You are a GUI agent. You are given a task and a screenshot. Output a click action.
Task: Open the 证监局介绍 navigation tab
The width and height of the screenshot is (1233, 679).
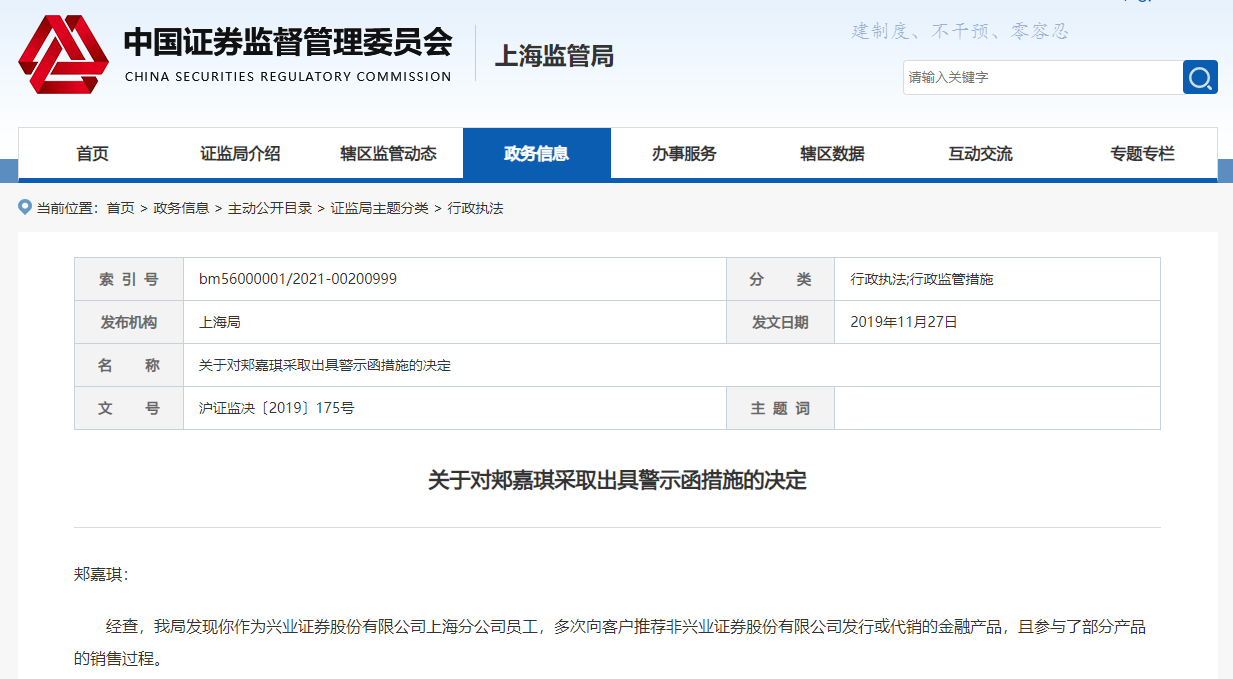tap(240, 154)
